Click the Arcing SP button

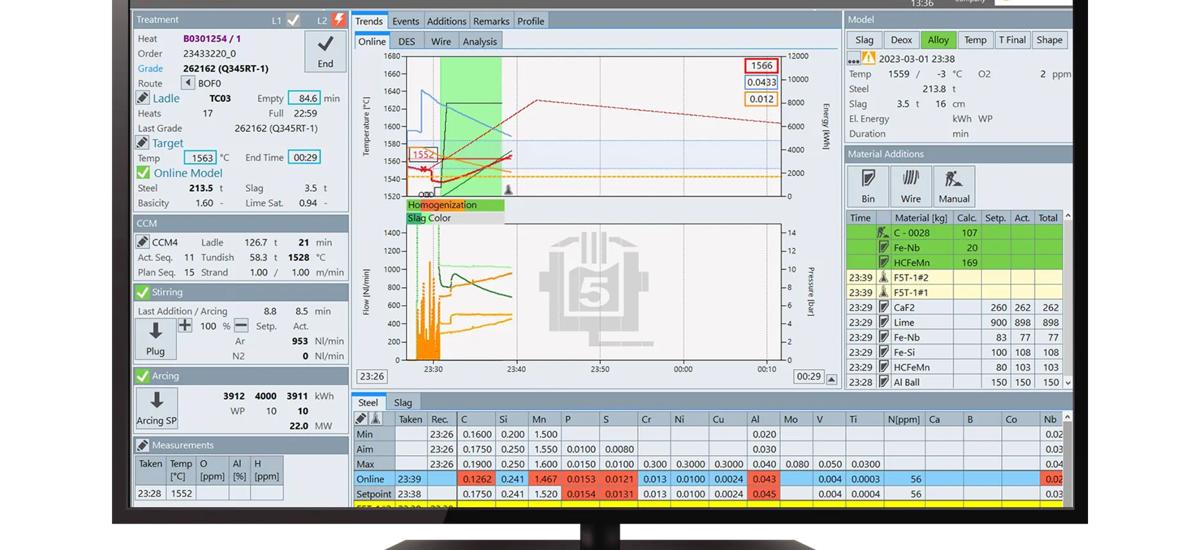point(156,408)
